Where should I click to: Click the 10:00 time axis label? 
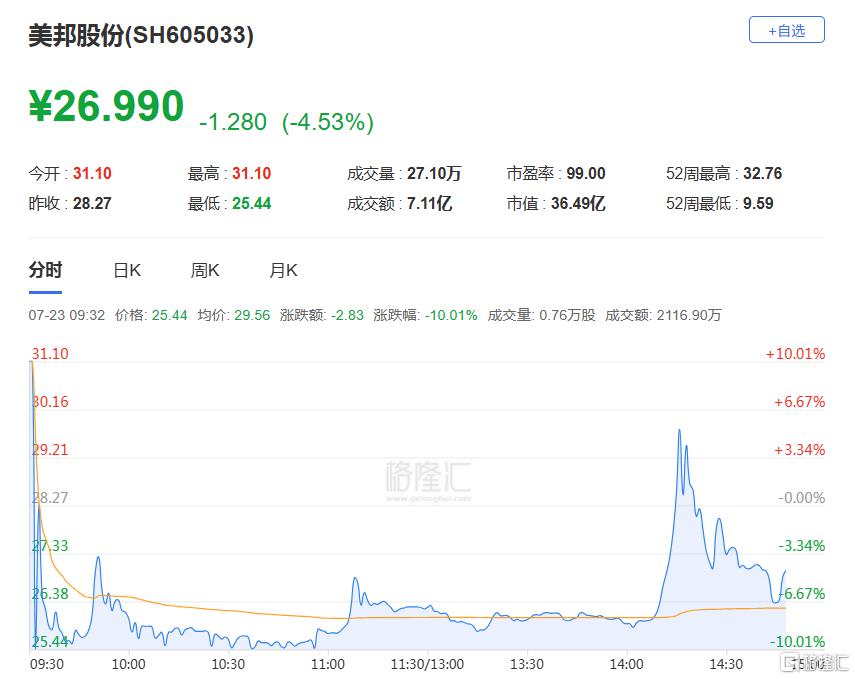(x=129, y=664)
